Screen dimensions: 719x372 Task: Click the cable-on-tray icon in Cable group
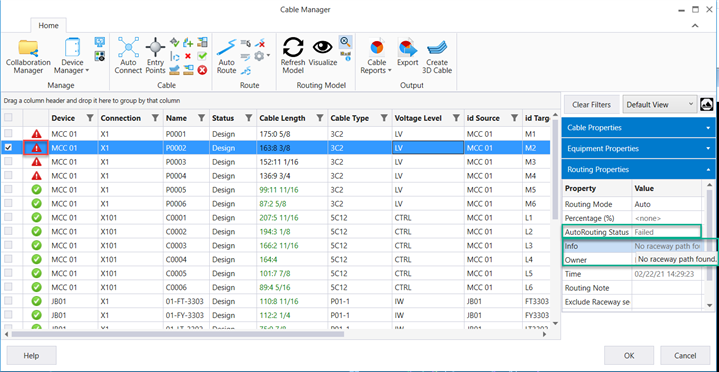point(174,70)
